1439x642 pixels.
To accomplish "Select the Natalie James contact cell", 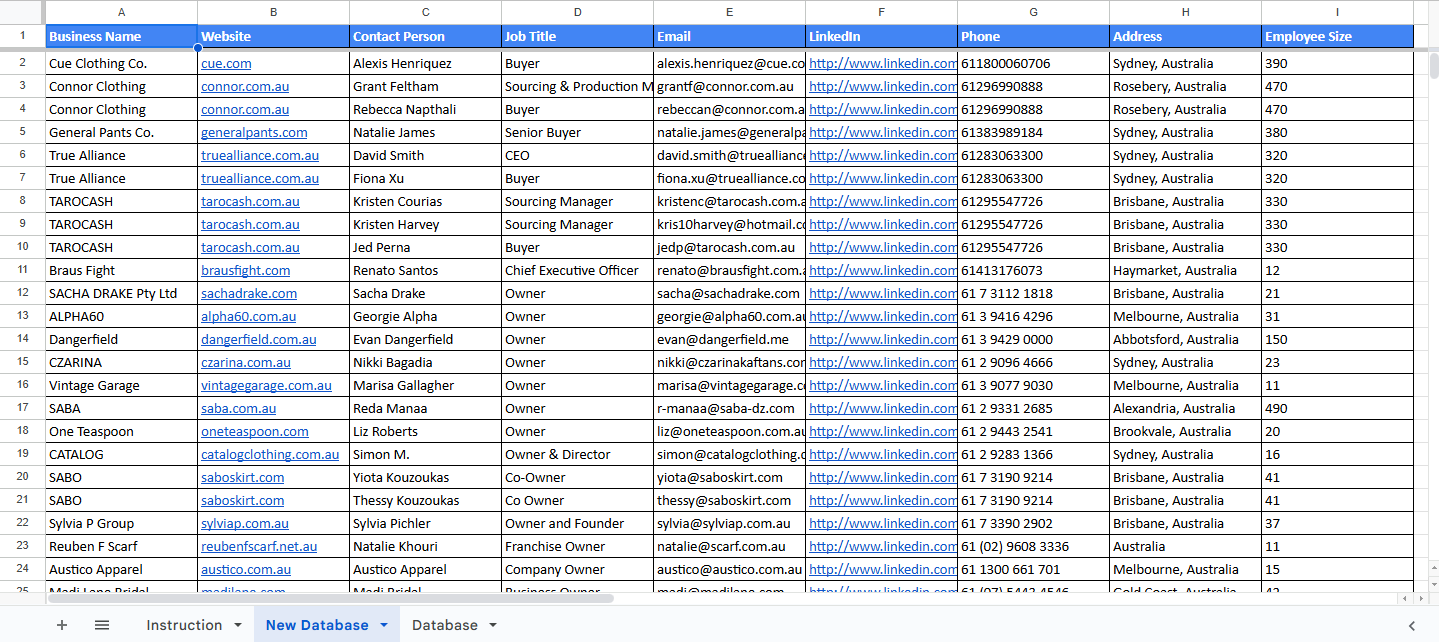I will tap(426, 132).
